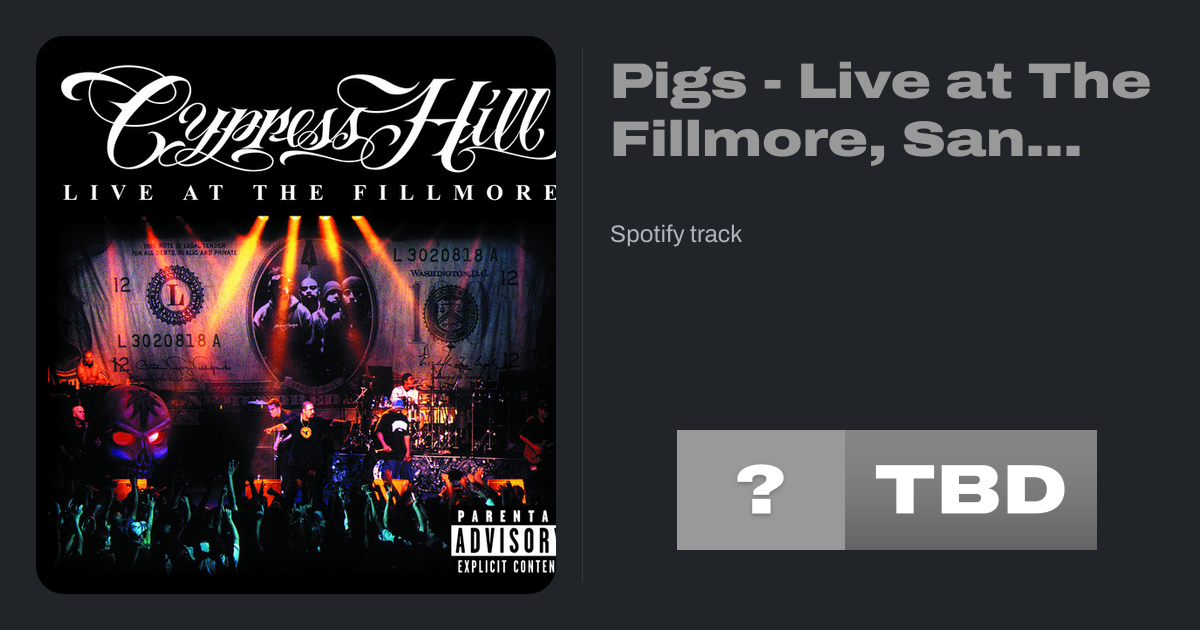This screenshot has width=1200, height=630.
Task: Select the Spotify track label
Action: [x=676, y=235]
